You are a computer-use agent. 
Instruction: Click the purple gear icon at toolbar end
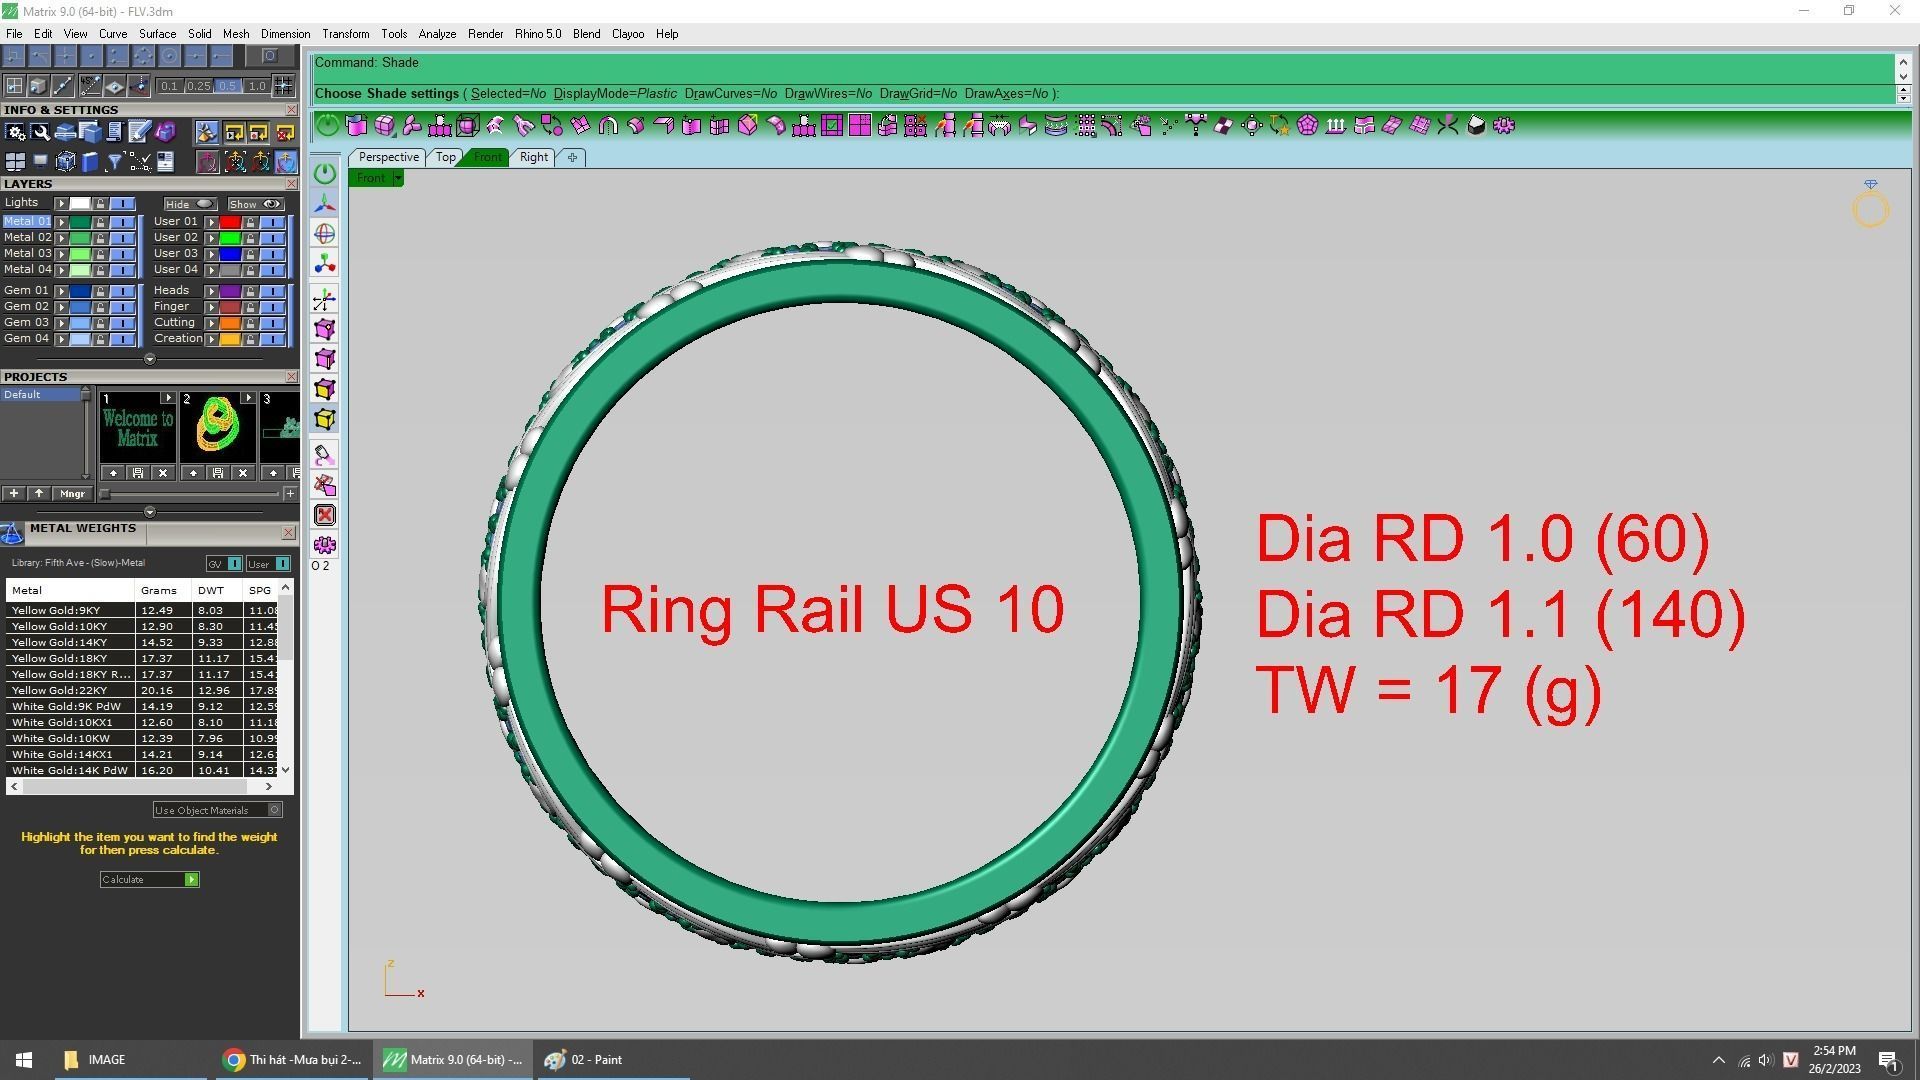1503,125
